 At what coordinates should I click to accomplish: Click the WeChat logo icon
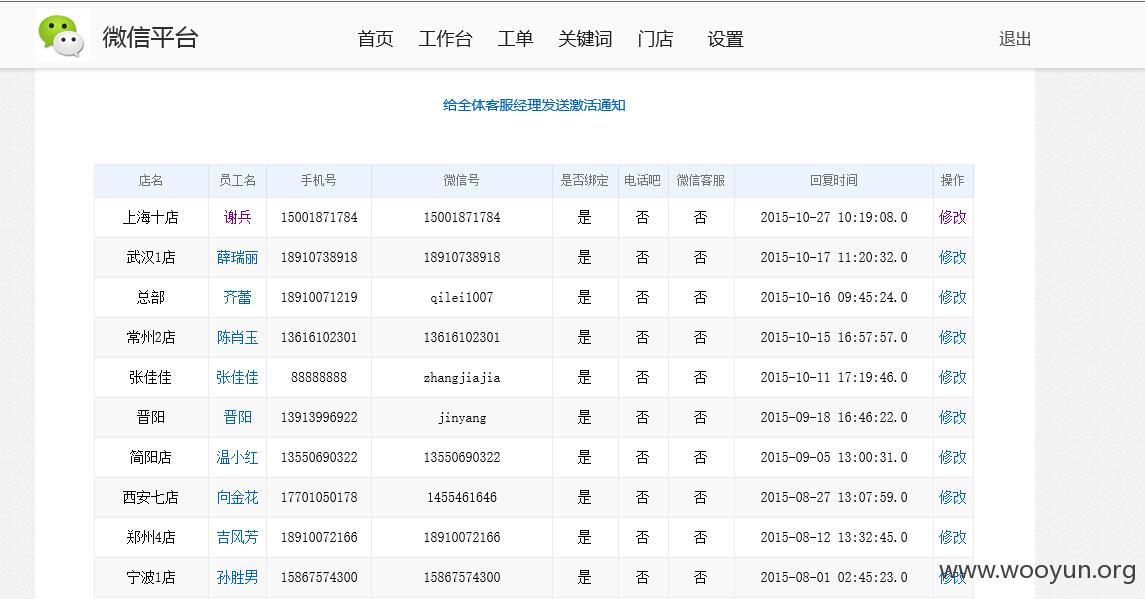pos(61,37)
